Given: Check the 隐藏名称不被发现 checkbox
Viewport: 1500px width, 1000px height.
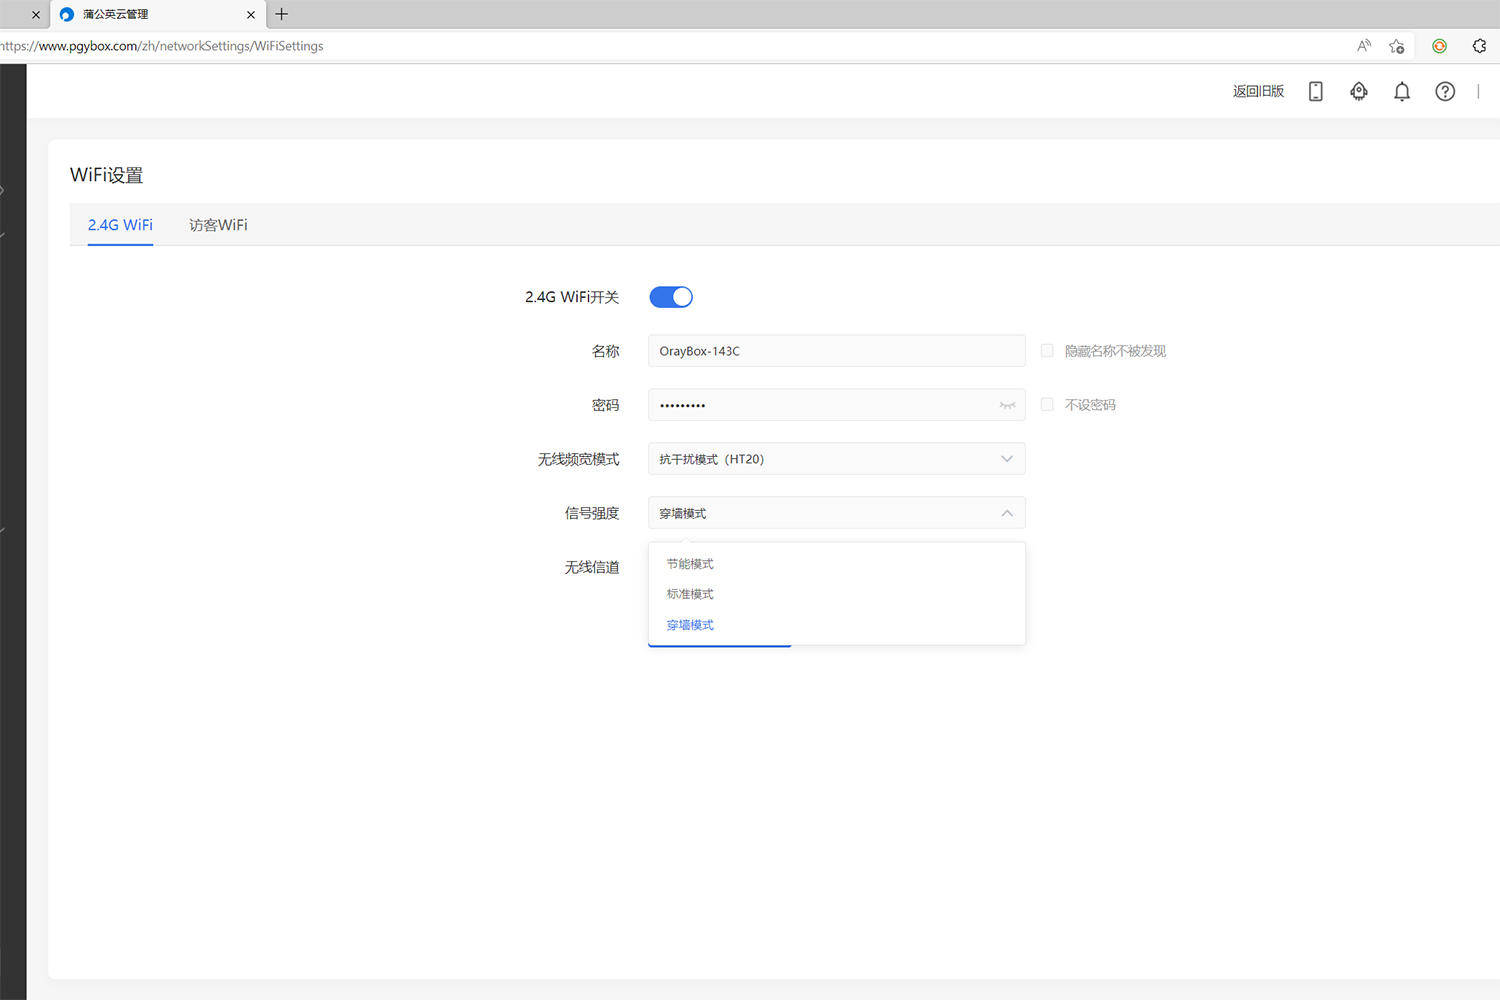Looking at the screenshot, I should click(x=1047, y=351).
